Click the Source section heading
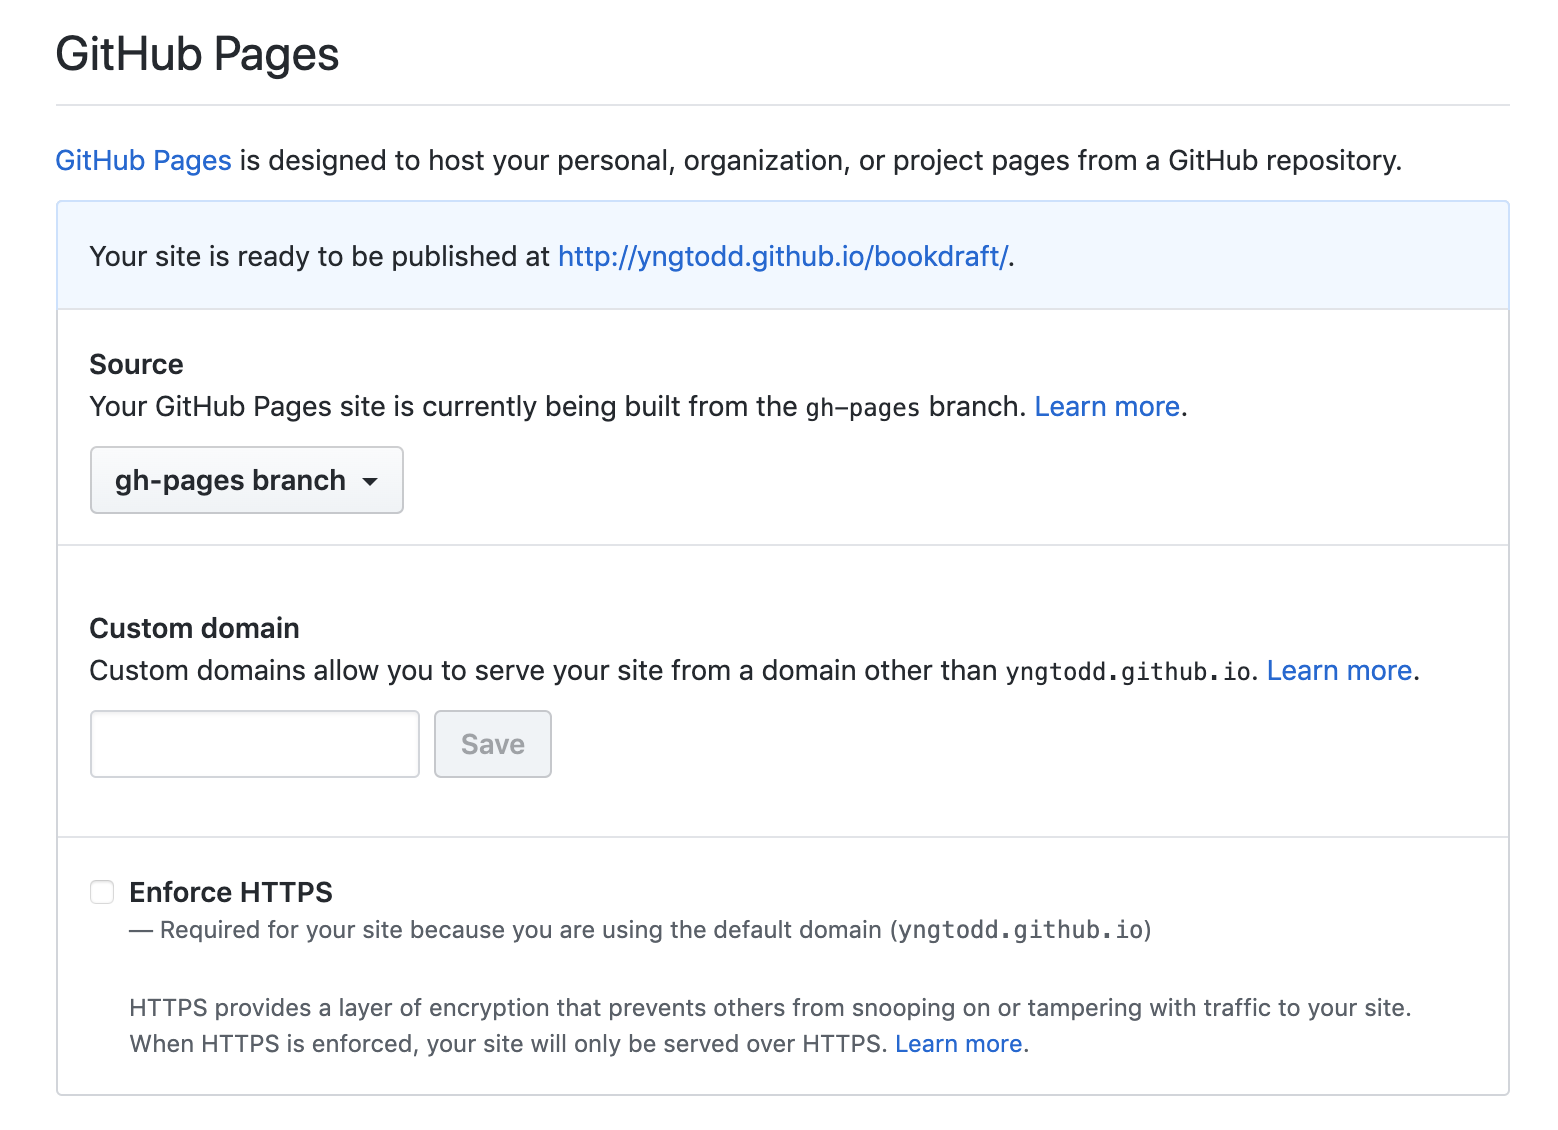 pyautogui.click(x=136, y=364)
